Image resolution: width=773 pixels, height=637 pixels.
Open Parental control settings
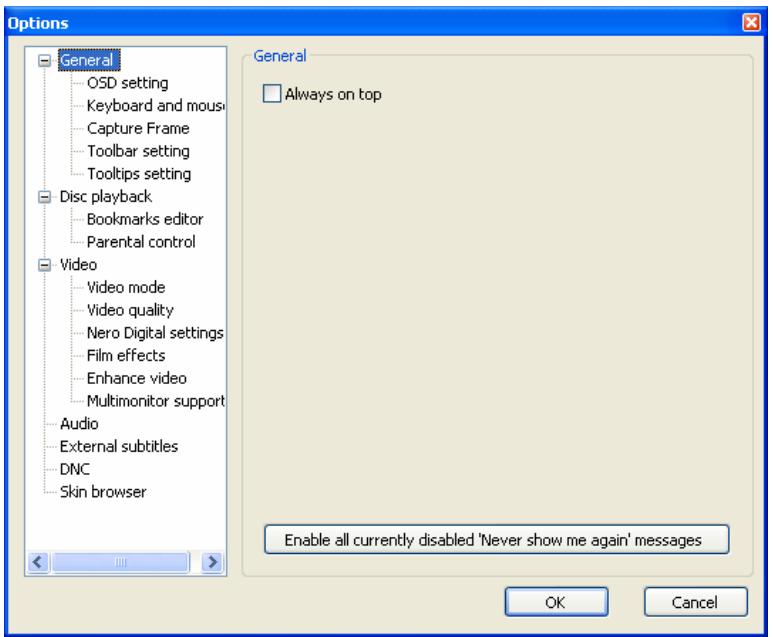(141, 242)
